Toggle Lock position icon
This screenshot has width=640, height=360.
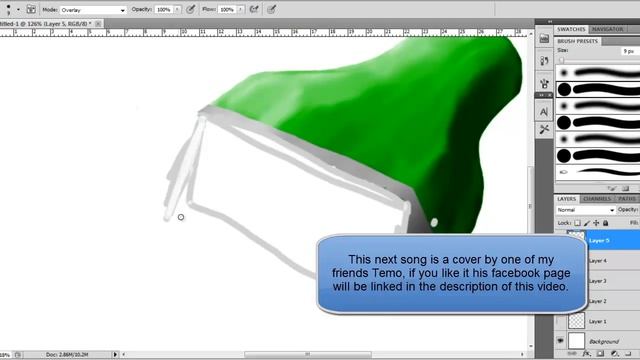pyautogui.click(x=596, y=223)
